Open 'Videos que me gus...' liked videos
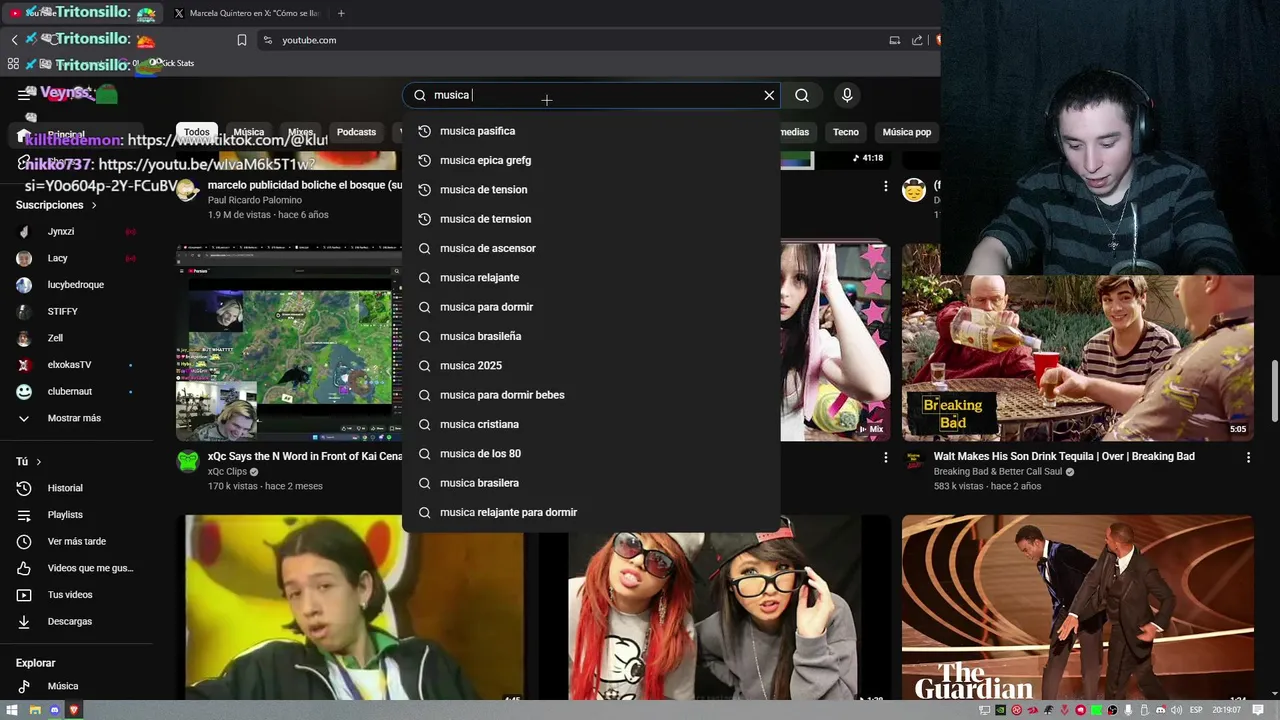This screenshot has width=1280, height=720. click(76, 568)
